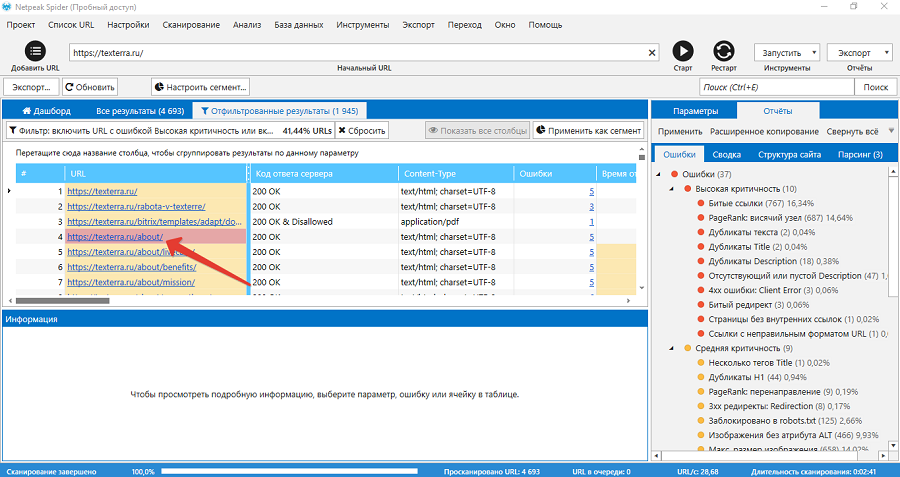Viewport: 900px width, 477px height.
Task: Open the https://texterra.ru/about/ link
Action: pos(115,236)
